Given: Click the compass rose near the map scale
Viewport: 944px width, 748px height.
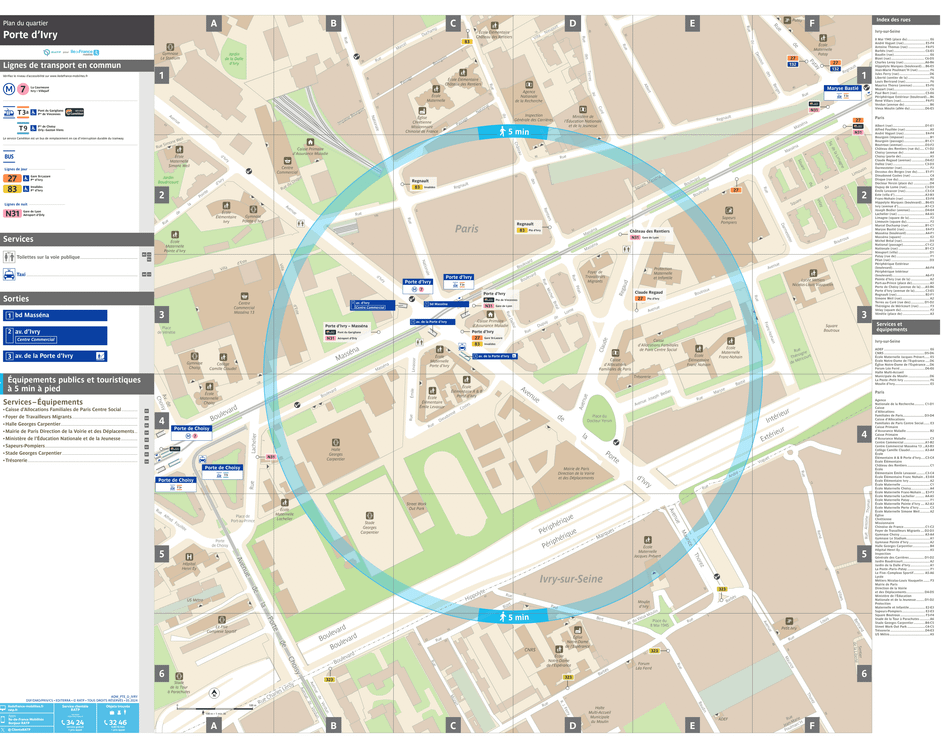Looking at the screenshot, I should point(214,693).
